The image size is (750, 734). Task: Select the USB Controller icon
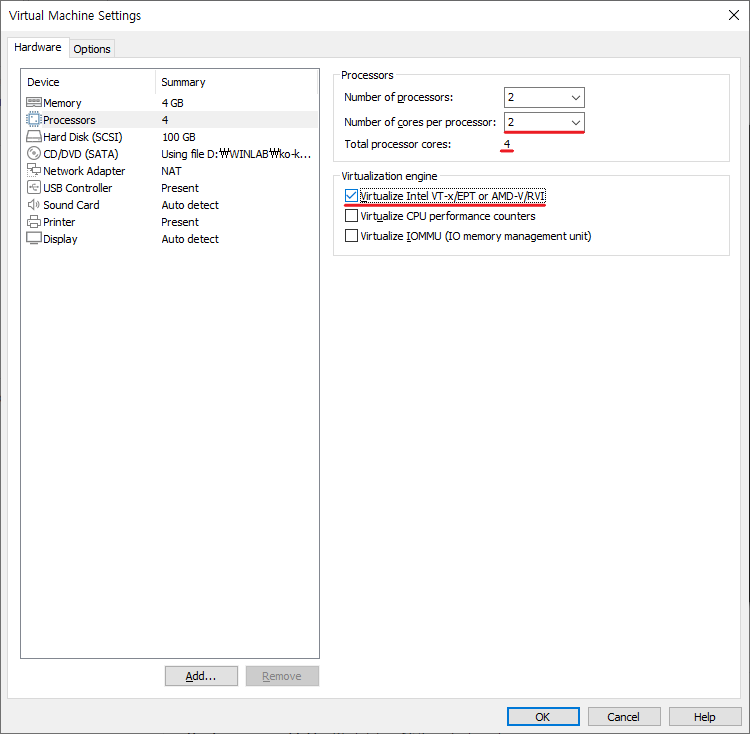pos(33,187)
